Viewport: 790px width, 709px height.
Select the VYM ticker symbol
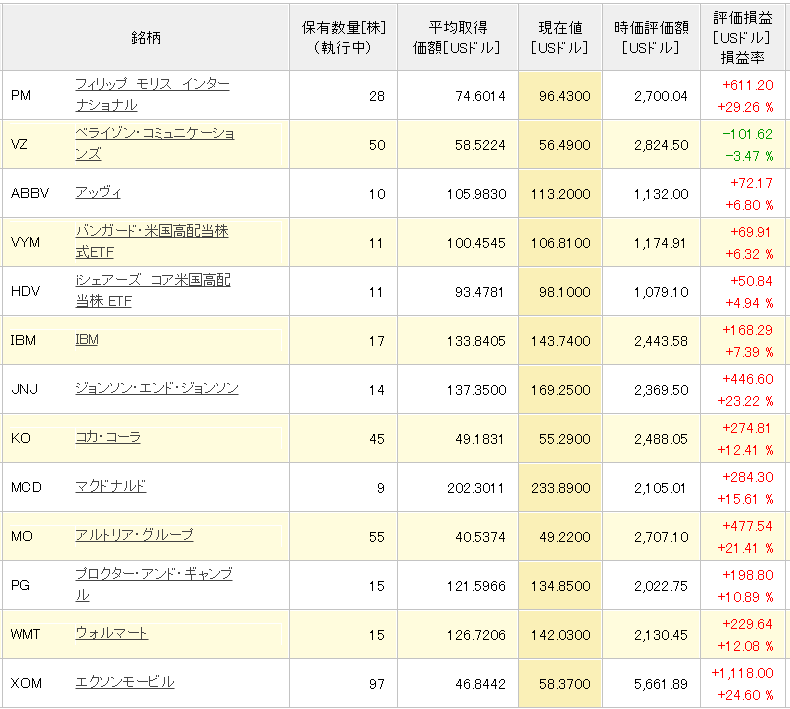pyautogui.click(x=25, y=242)
